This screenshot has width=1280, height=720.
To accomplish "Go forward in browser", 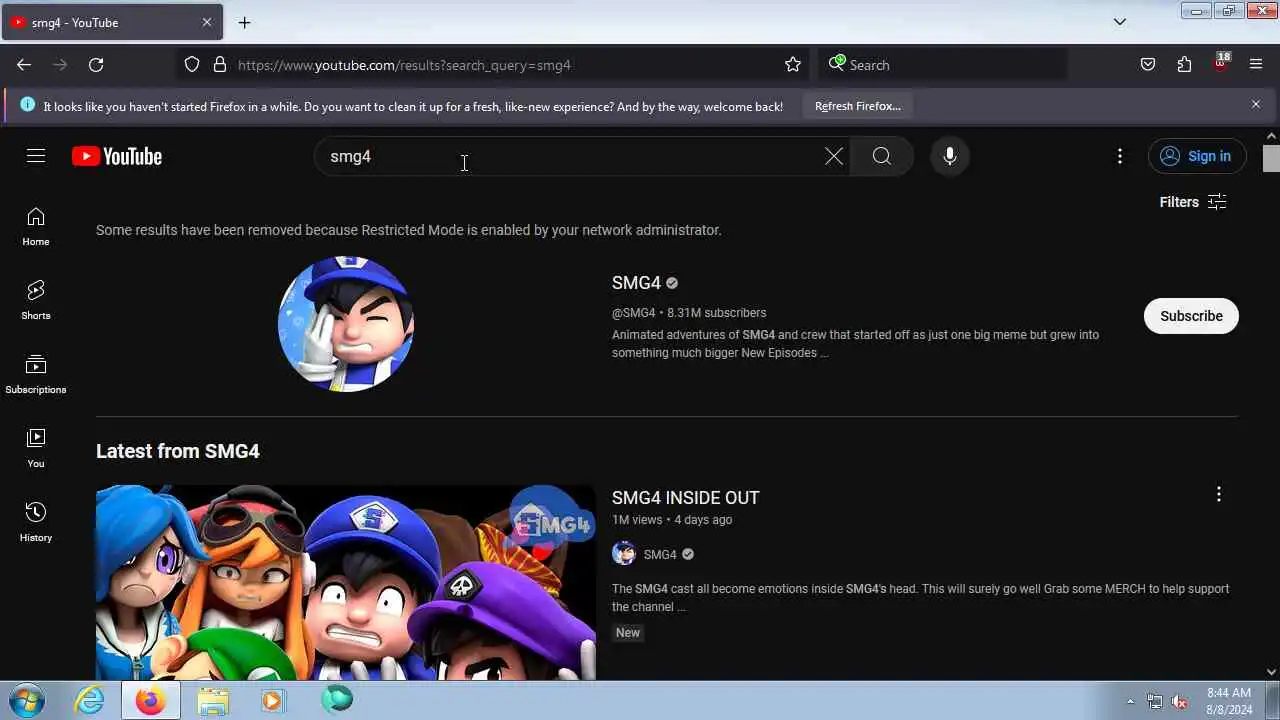I will point(60,65).
